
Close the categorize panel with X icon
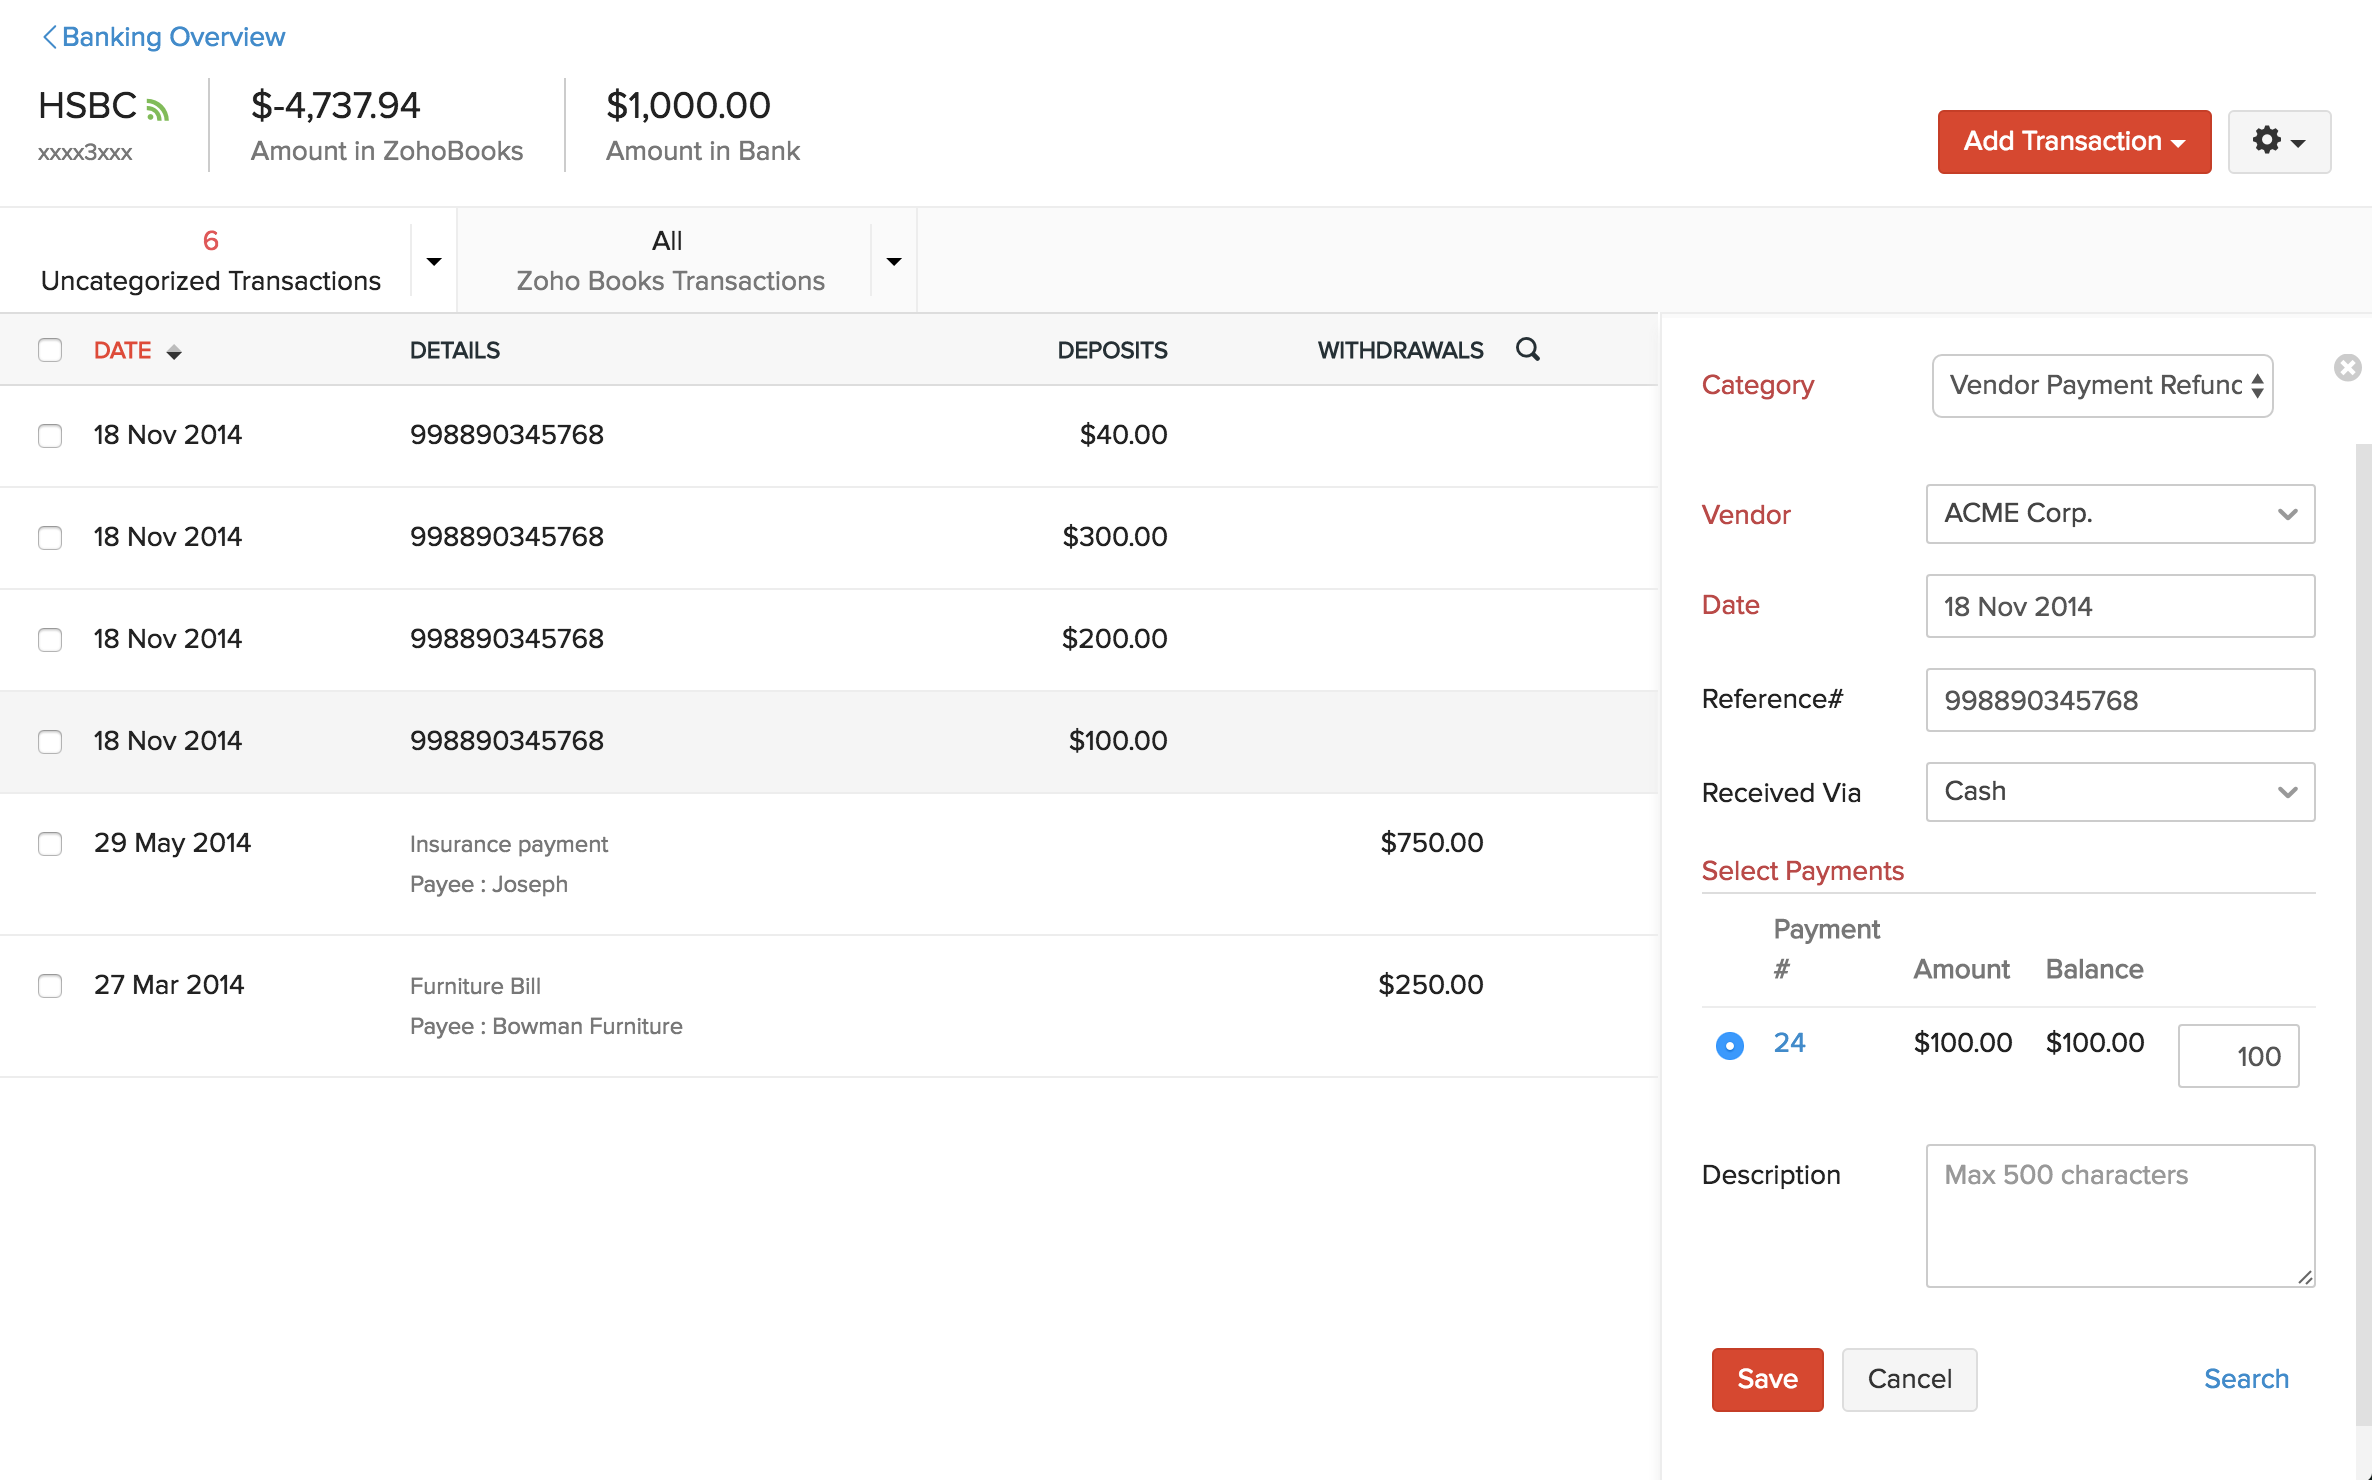(x=2347, y=368)
